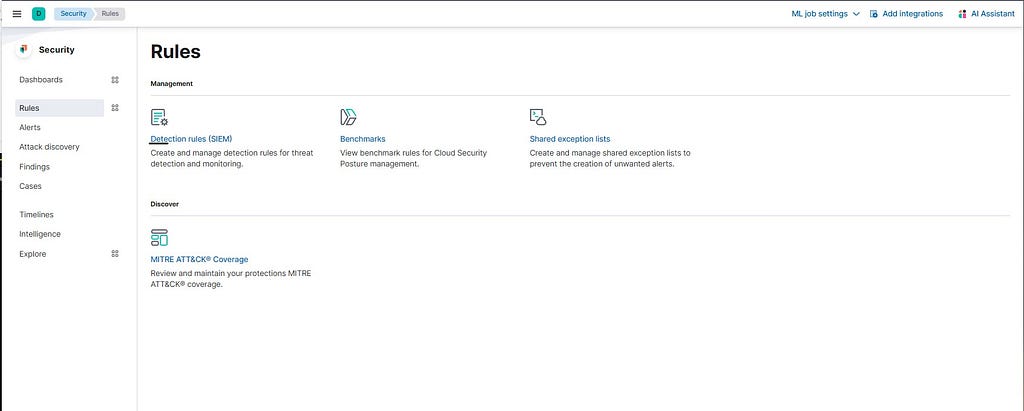
Task: Open Attack discovery in sidebar
Action: (x=50, y=147)
